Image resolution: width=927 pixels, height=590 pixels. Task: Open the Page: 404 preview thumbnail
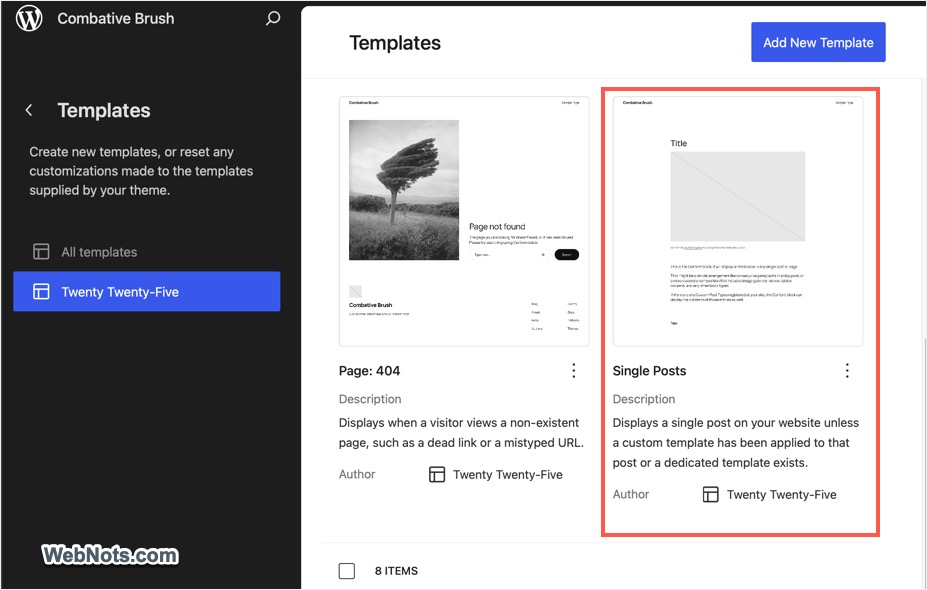click(464, 221)
